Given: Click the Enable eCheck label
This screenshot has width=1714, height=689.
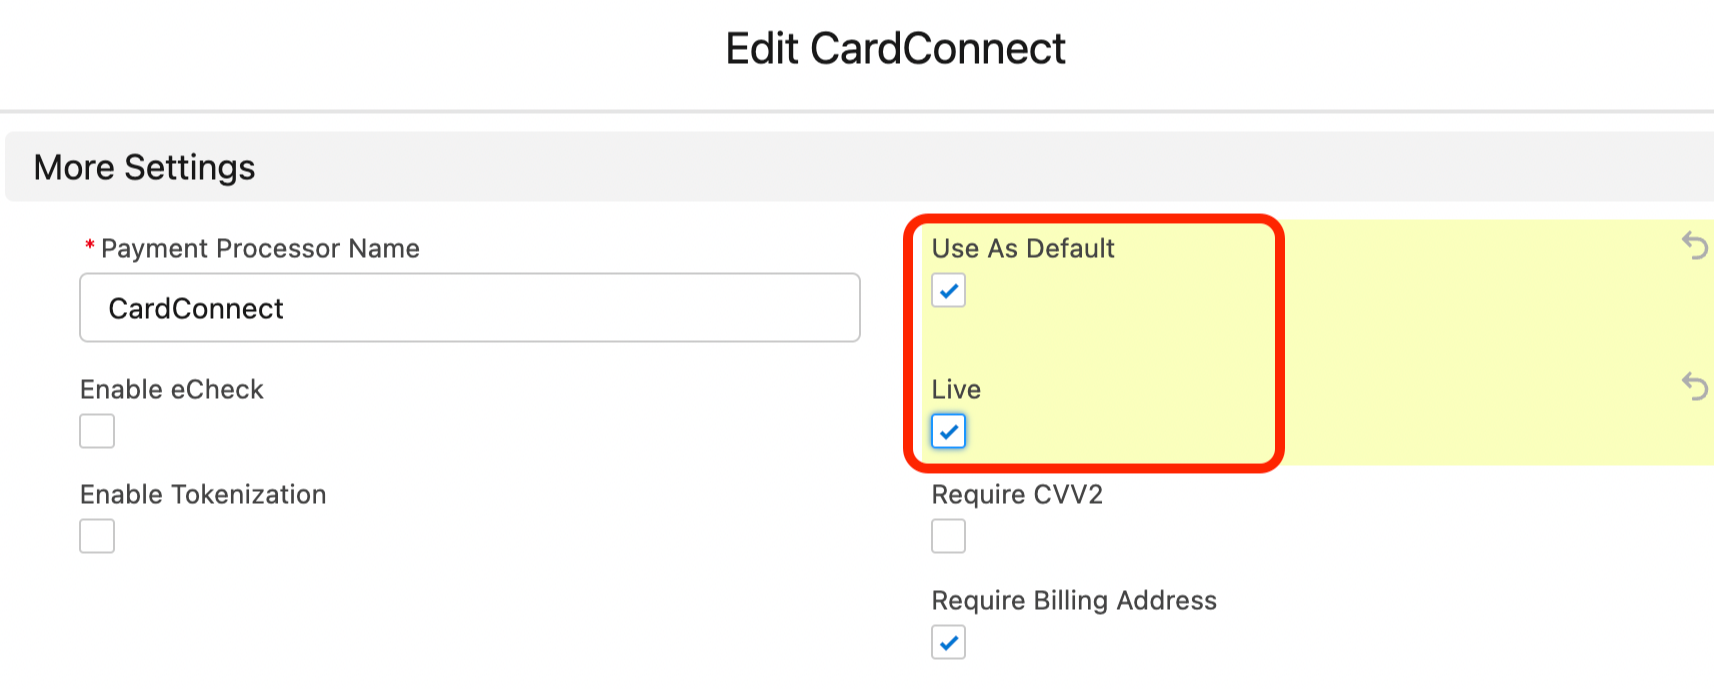Looking at the screenshot, I should 171,390.
